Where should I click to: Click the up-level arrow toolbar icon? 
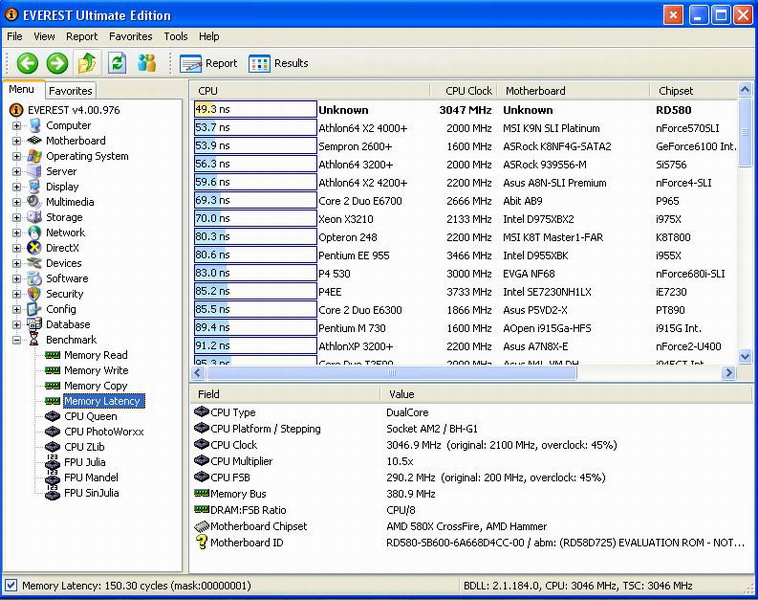[x=87, y=63]
